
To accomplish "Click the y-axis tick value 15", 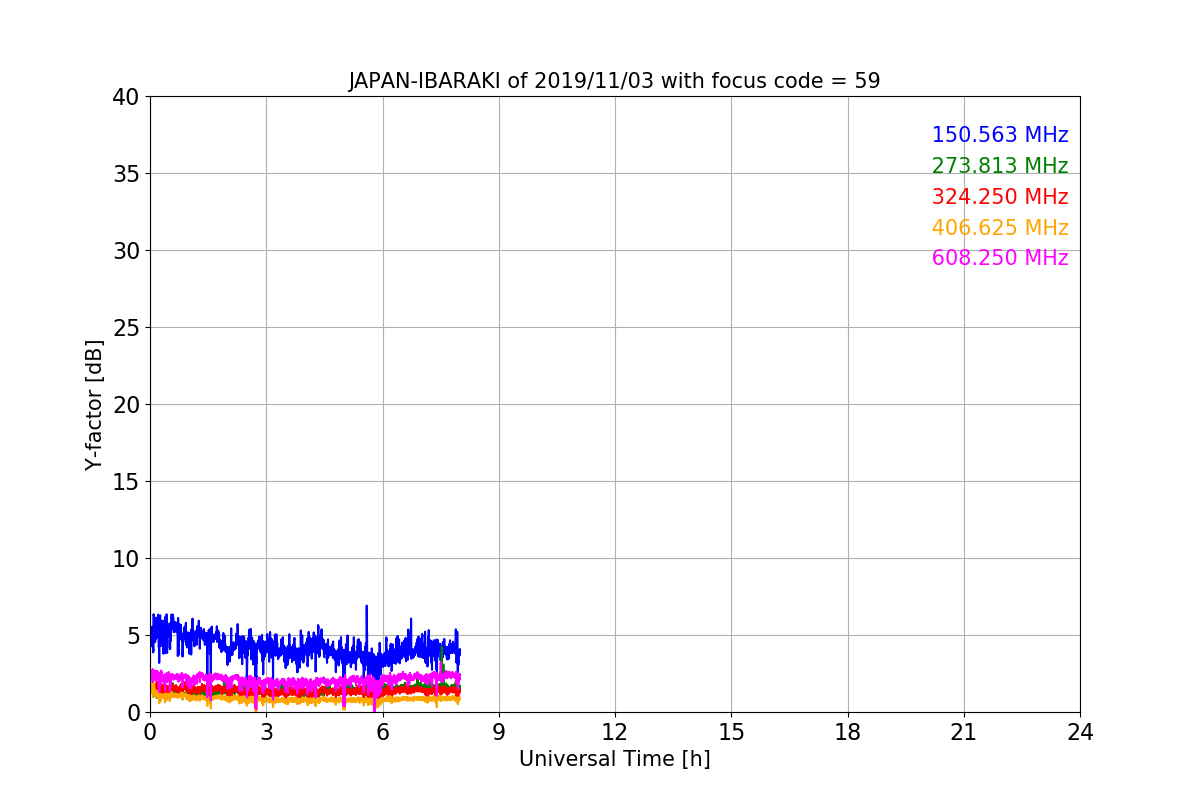I will tap(126, 482).
